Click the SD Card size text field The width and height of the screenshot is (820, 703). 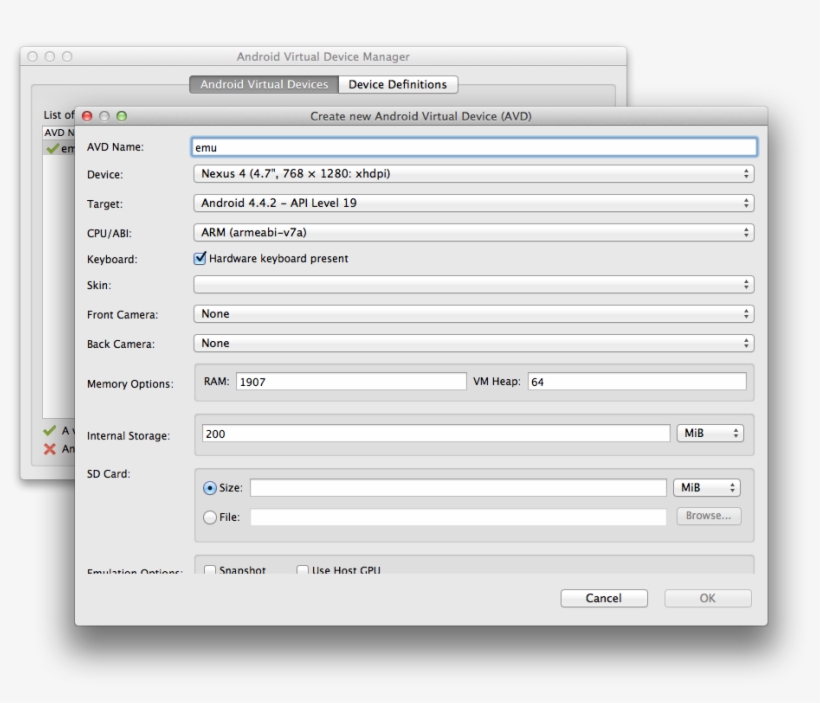tap(457, 488)
